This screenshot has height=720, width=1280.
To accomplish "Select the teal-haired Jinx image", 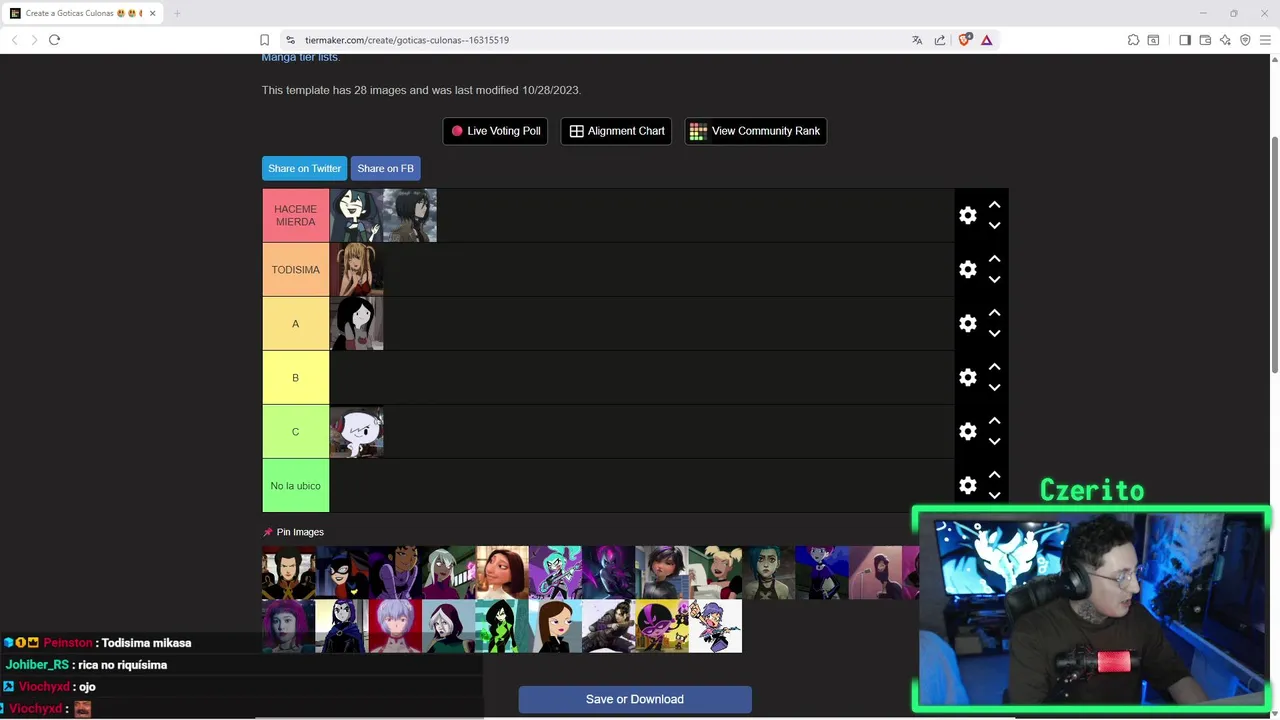I will pos(769,572).
